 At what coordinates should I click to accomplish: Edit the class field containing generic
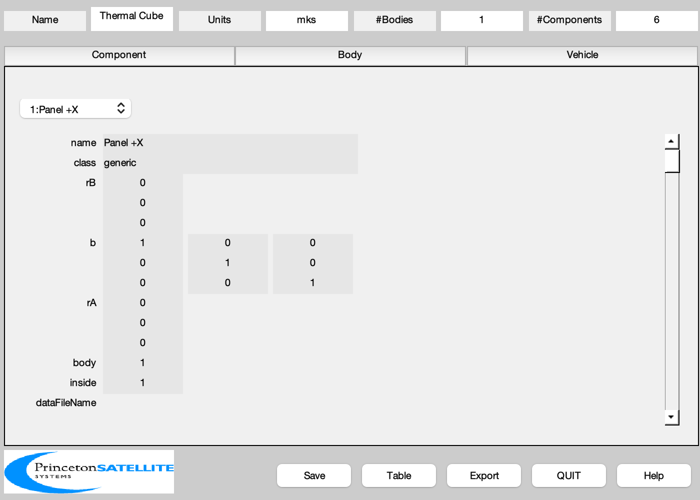[230, 163]
